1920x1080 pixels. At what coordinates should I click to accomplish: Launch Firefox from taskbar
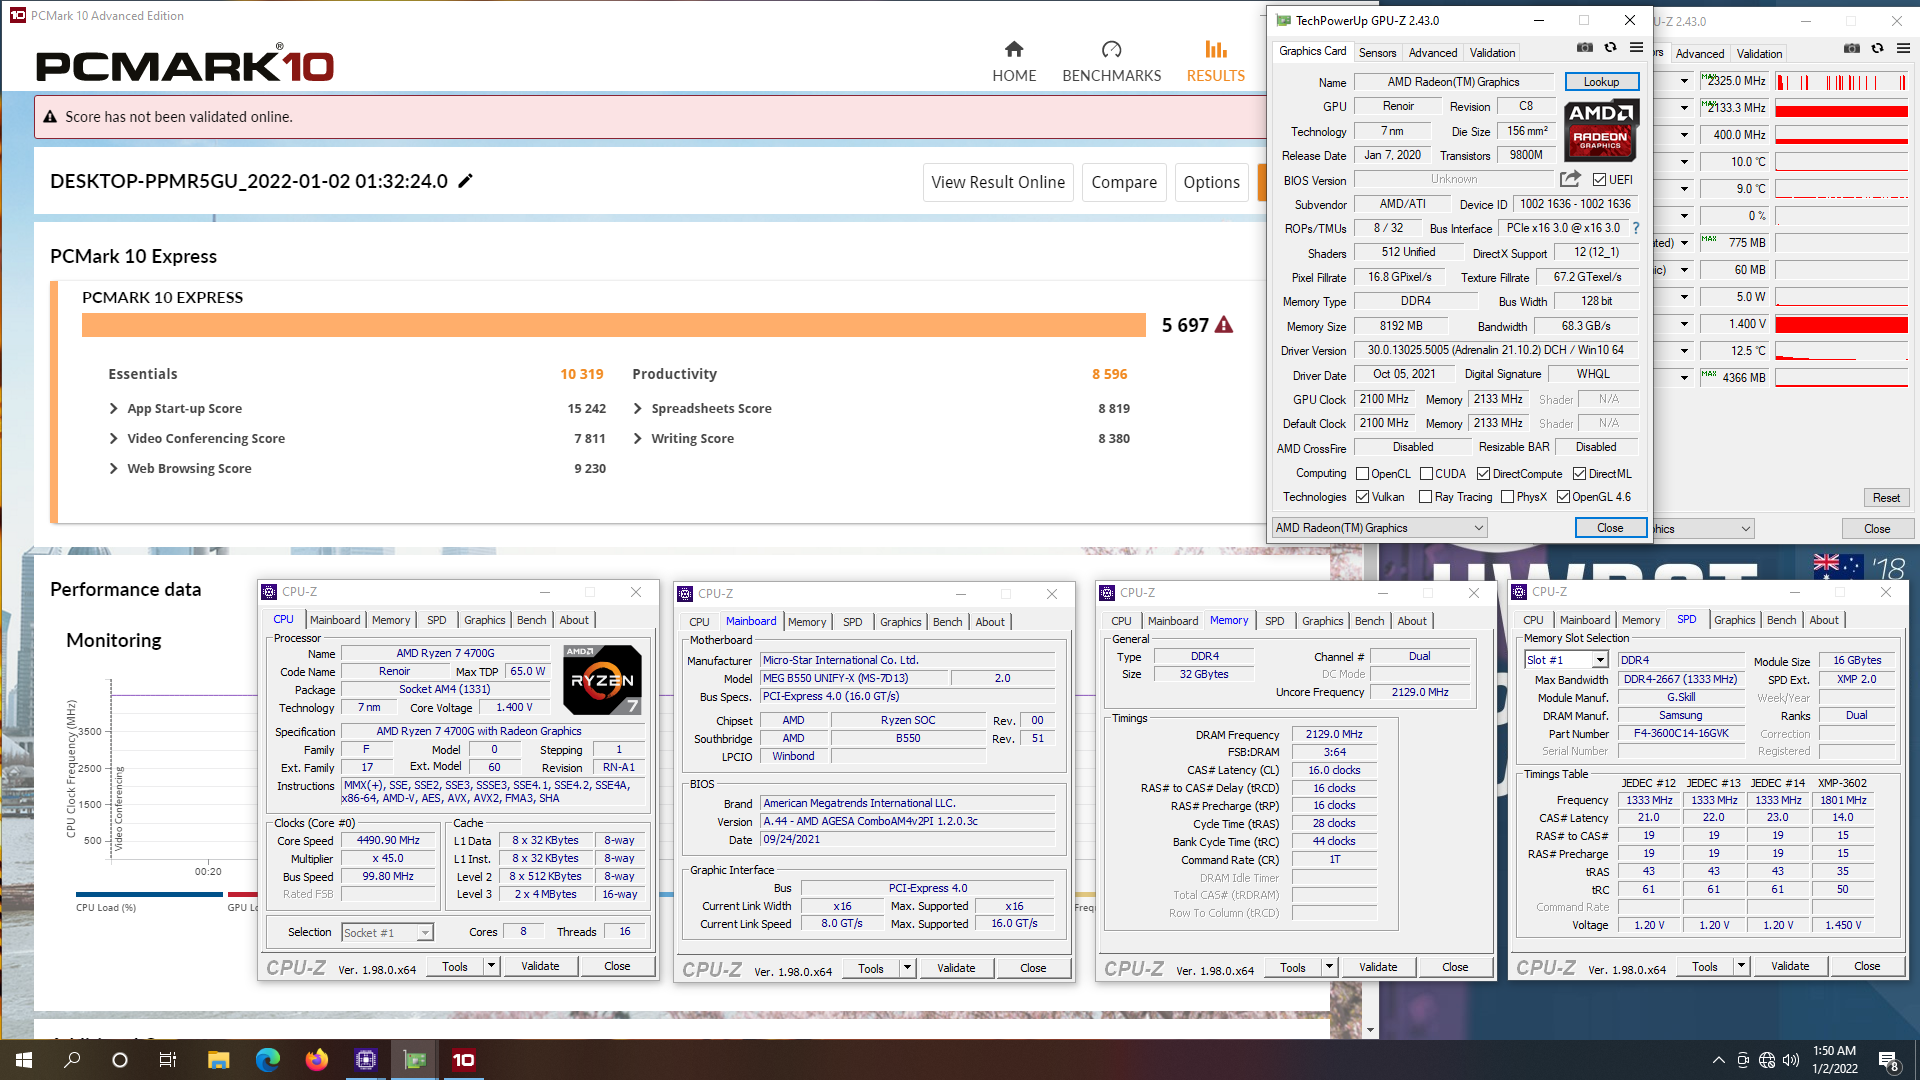pyautogui.click(x=316, y=1060)
